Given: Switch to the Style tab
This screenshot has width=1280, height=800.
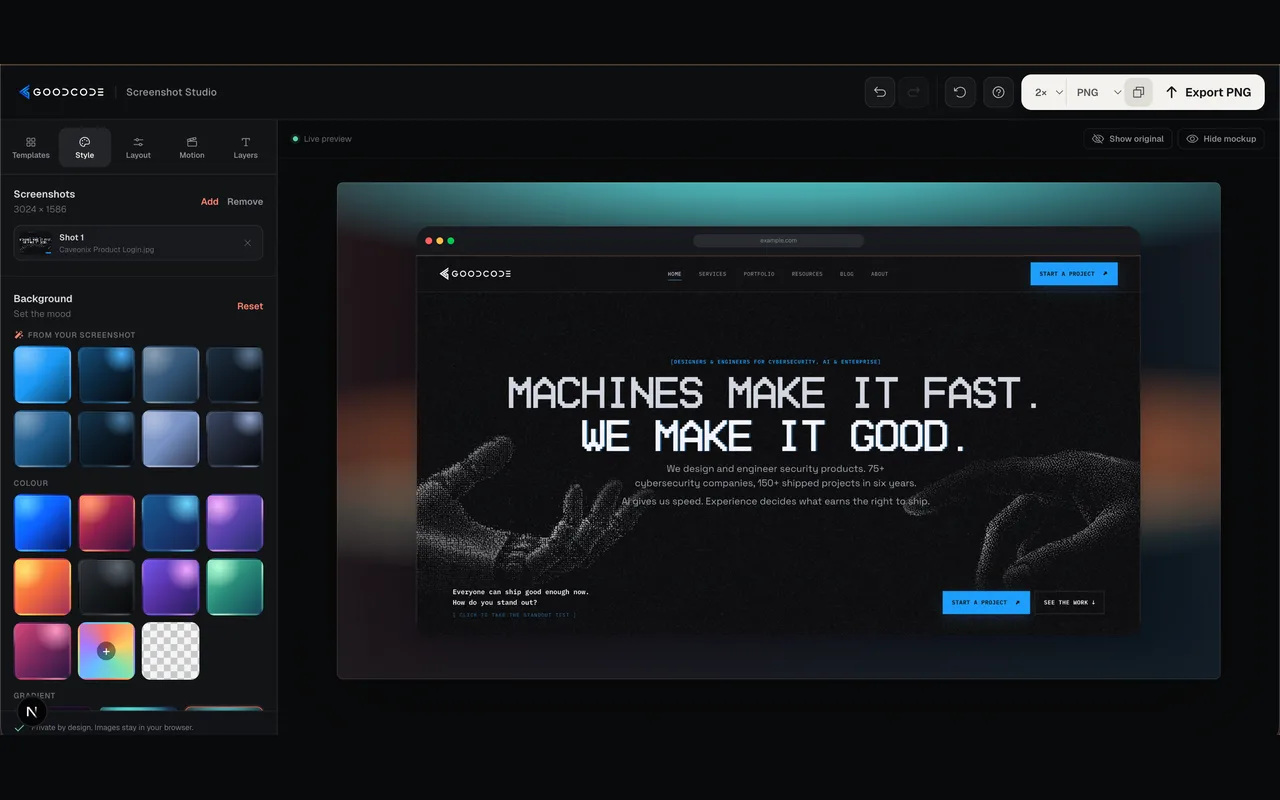Looking at the screenshot, I should pyautogui.click(x=85, y=147).
